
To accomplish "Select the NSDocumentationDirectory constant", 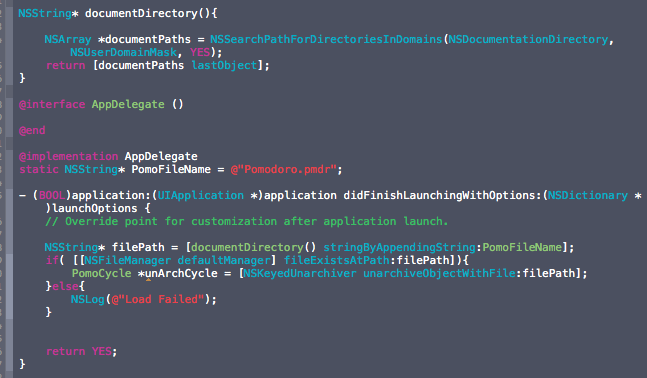I will tap(528, 39).
